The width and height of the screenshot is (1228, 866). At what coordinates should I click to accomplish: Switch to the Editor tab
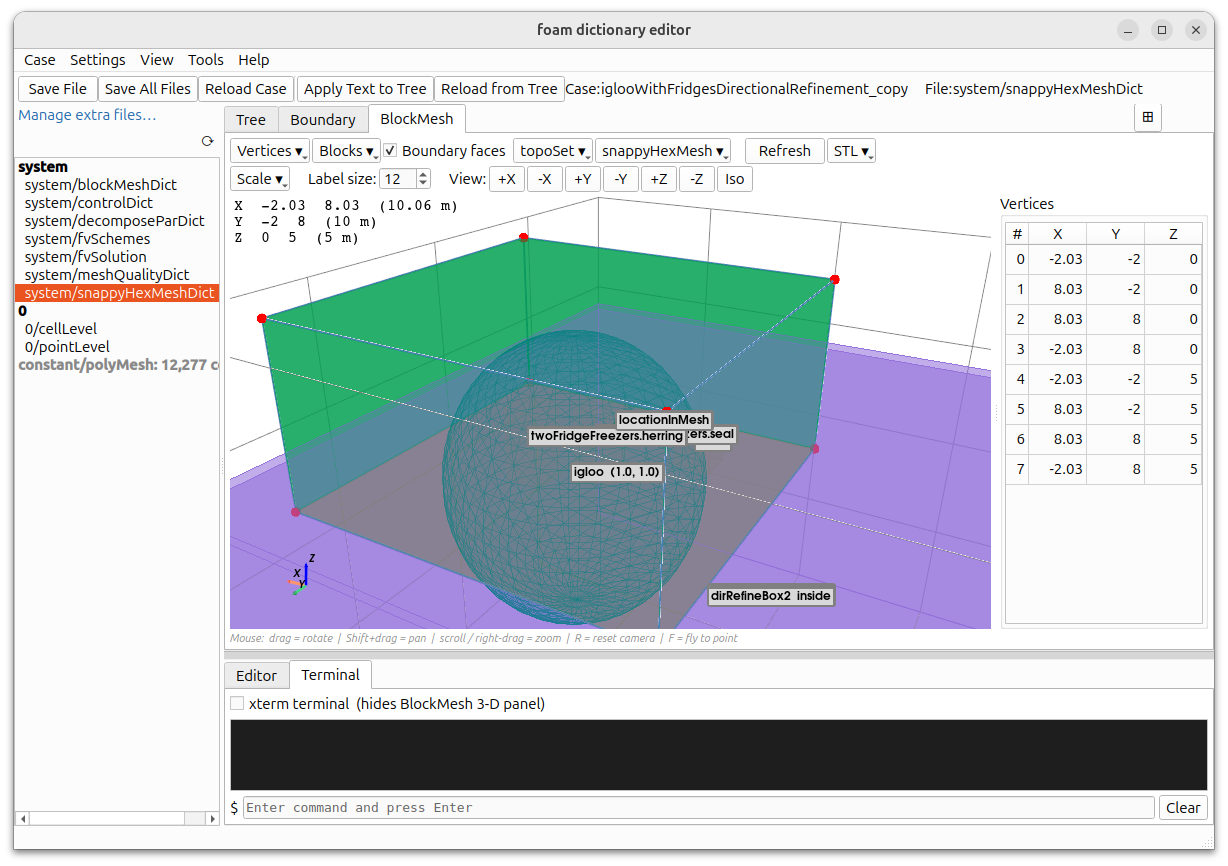coord(256,676)
